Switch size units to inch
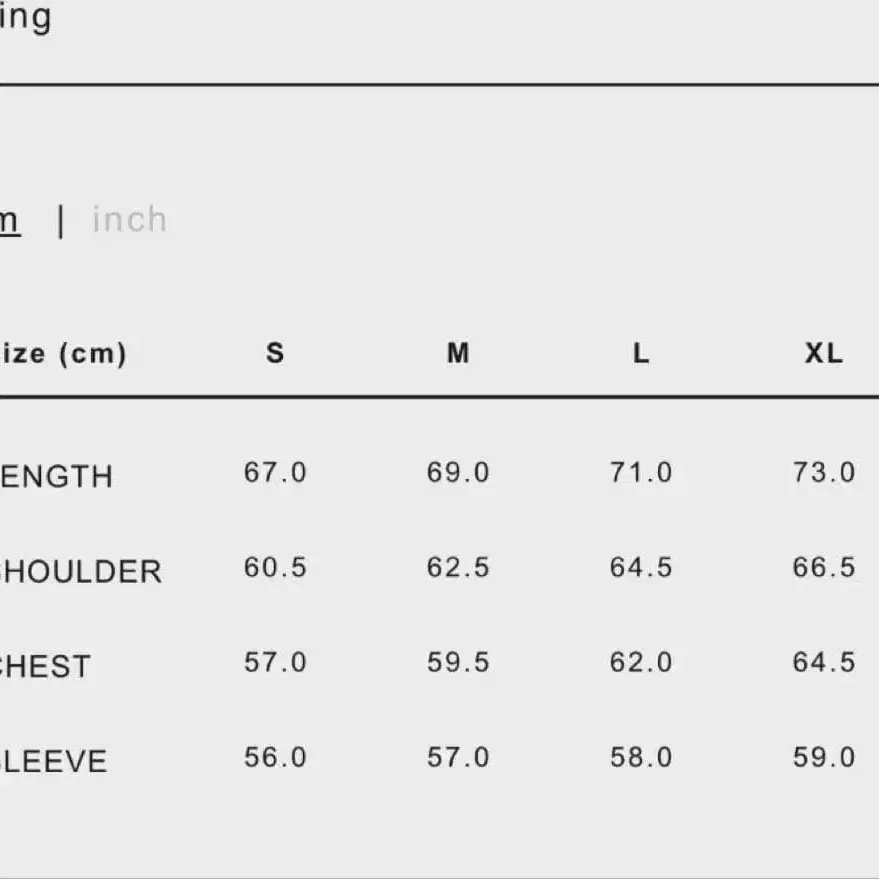 pos(129,220)
